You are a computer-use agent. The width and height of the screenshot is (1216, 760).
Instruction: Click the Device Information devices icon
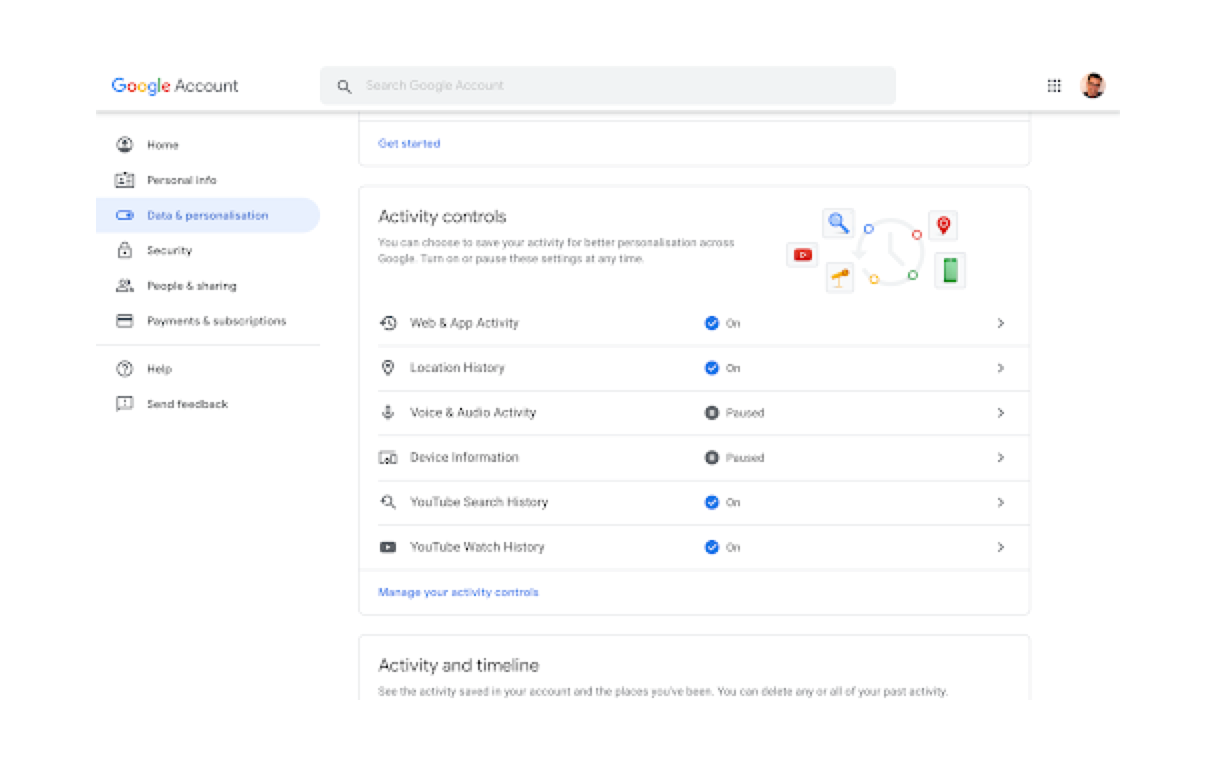388,458
